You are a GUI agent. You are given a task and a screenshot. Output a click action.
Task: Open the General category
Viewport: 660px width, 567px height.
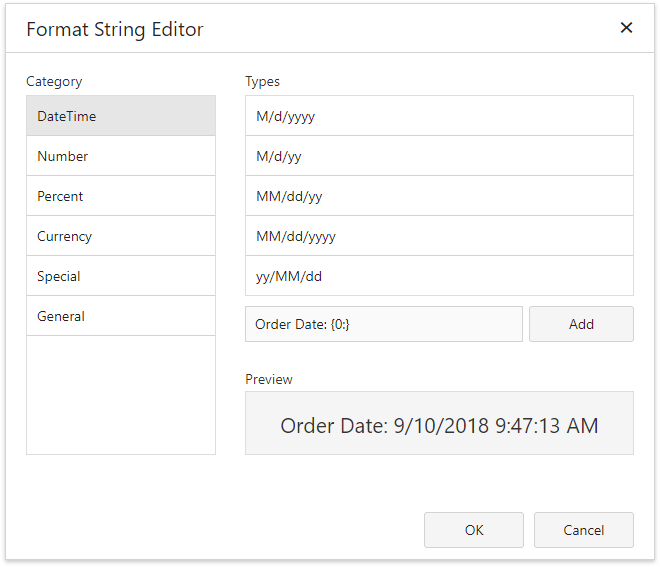(120, 316)
